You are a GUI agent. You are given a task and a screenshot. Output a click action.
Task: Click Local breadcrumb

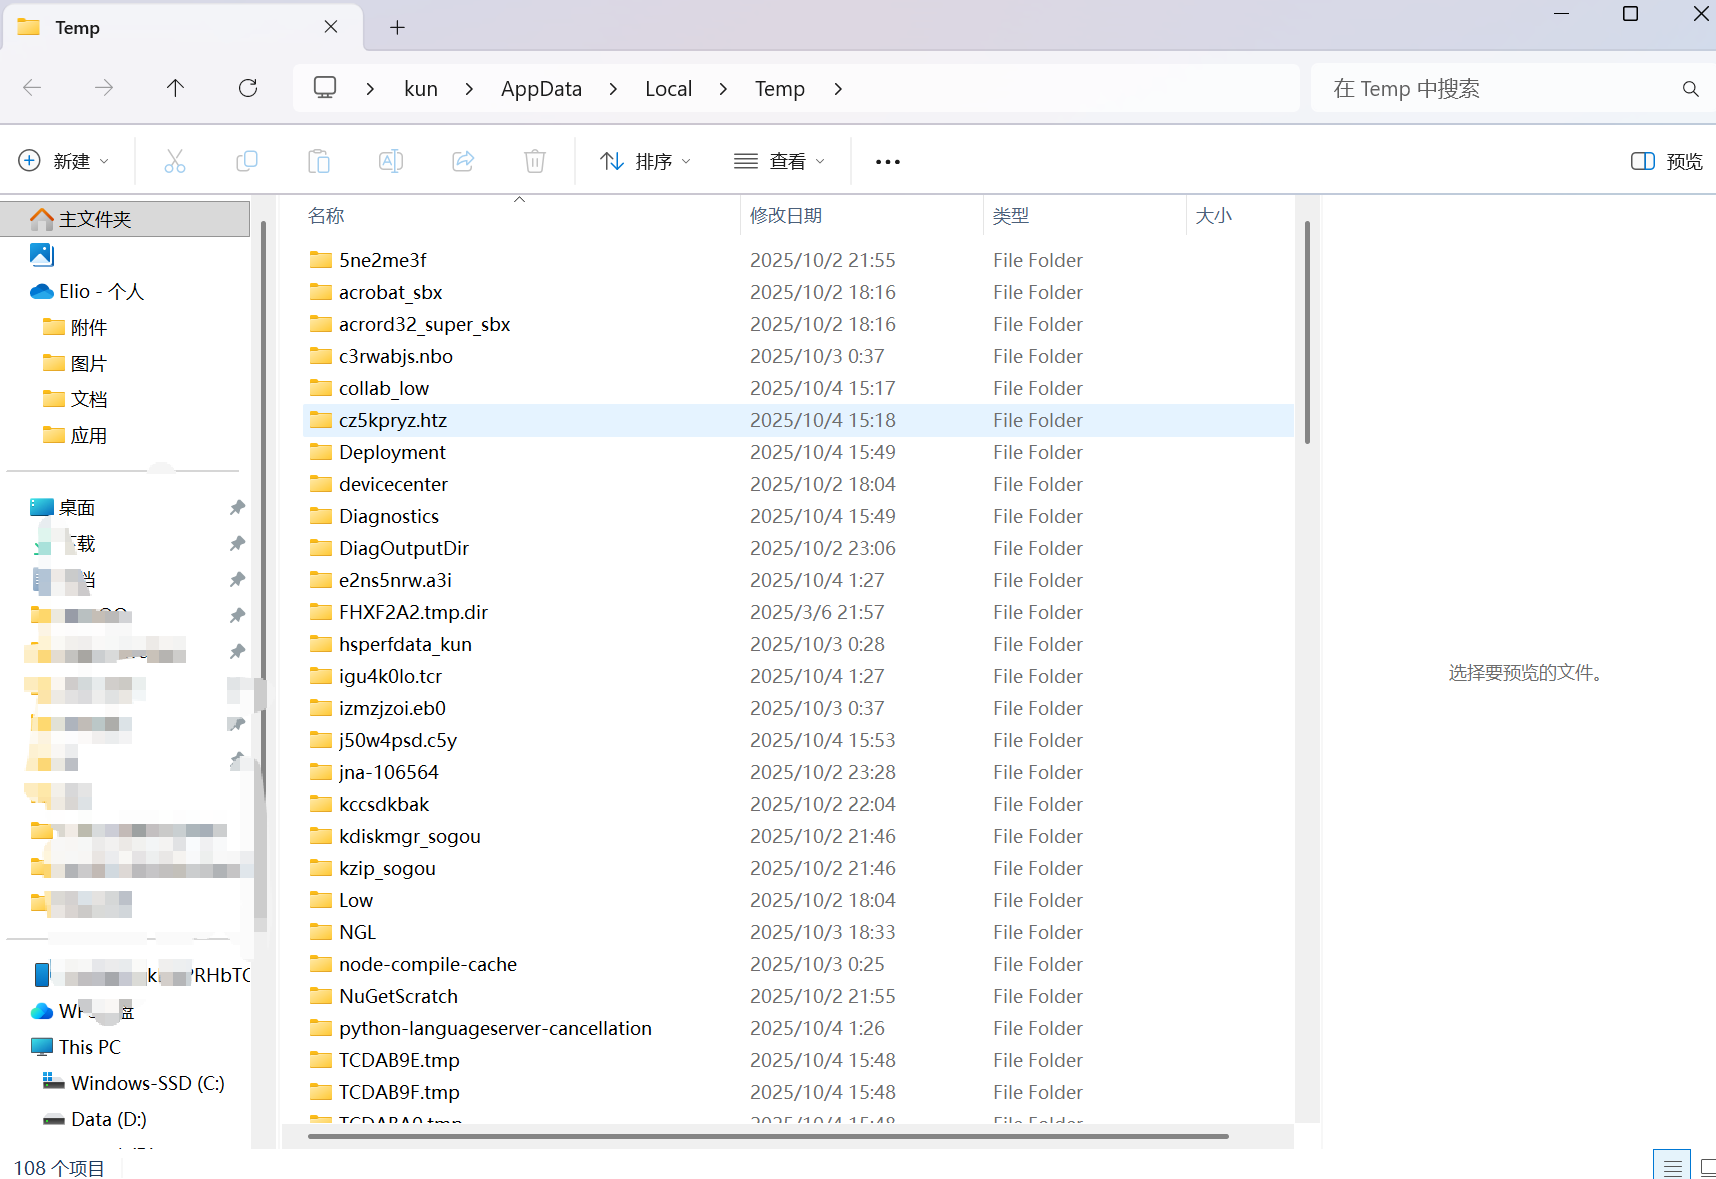[x=668, y=89]
